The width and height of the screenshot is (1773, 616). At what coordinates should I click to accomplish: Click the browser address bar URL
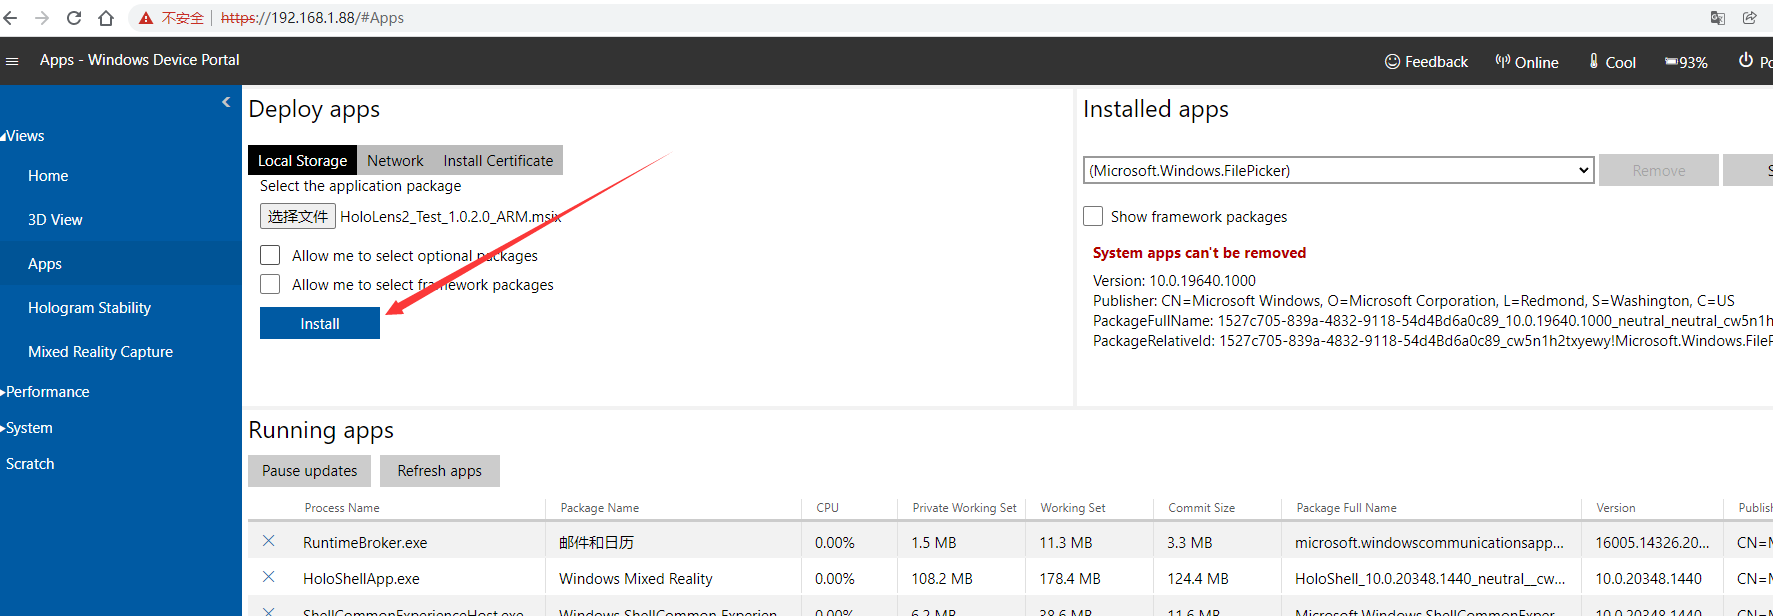[x=312, y=18]
